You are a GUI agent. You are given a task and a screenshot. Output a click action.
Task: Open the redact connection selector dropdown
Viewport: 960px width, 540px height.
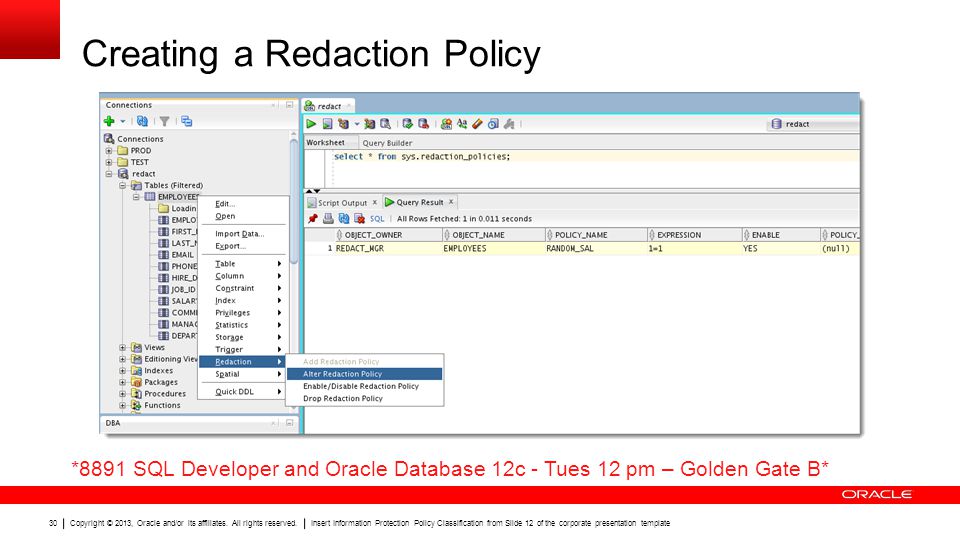(x=814, y=124)
